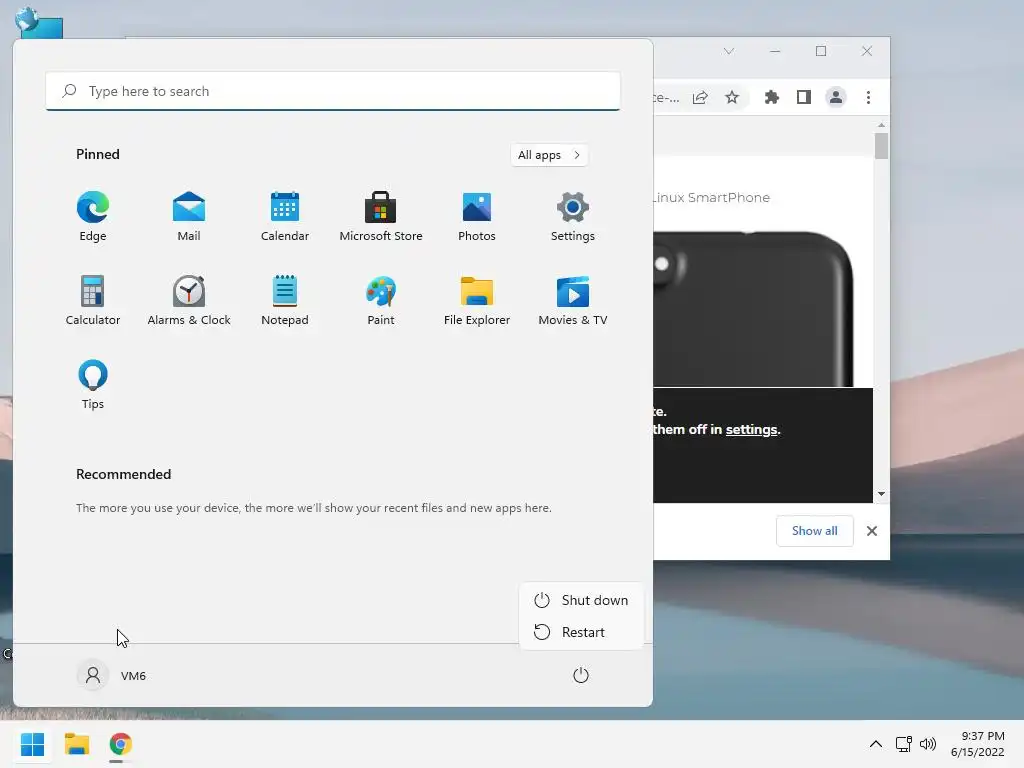Open the VM6 user account menu
1024x768 pixels.
click(112, 675)
